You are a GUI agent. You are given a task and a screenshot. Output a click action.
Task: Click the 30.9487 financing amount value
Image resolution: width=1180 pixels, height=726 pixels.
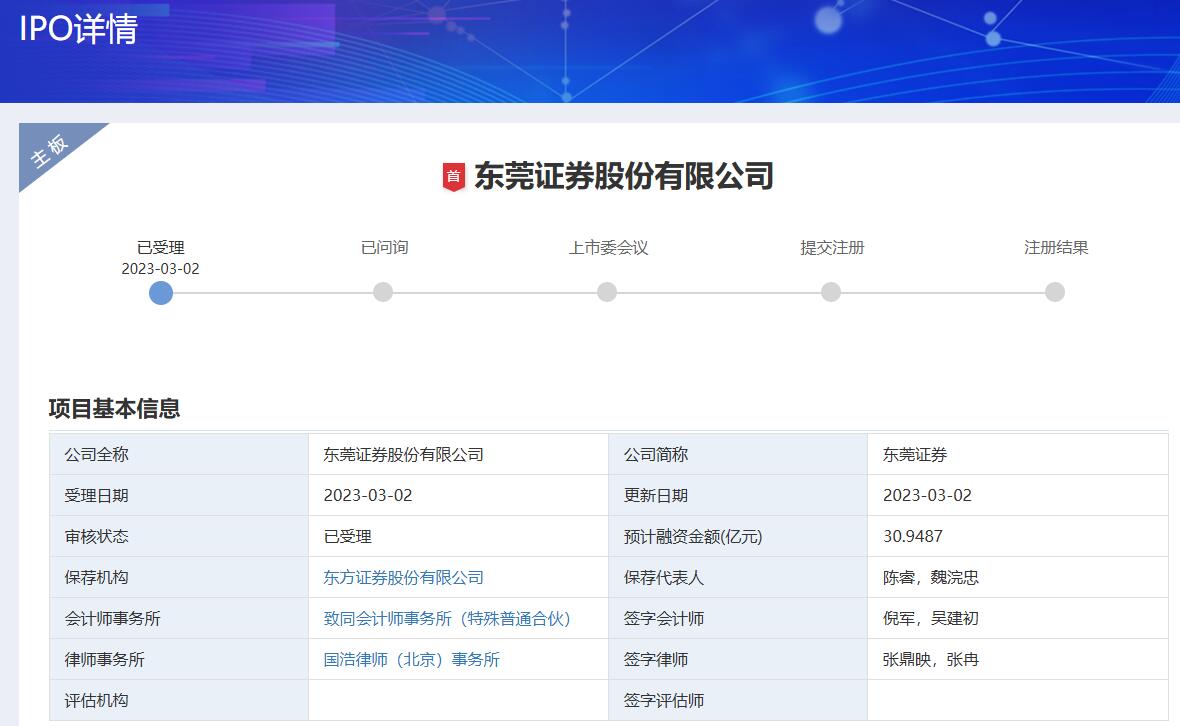click(x=913, y=537)
